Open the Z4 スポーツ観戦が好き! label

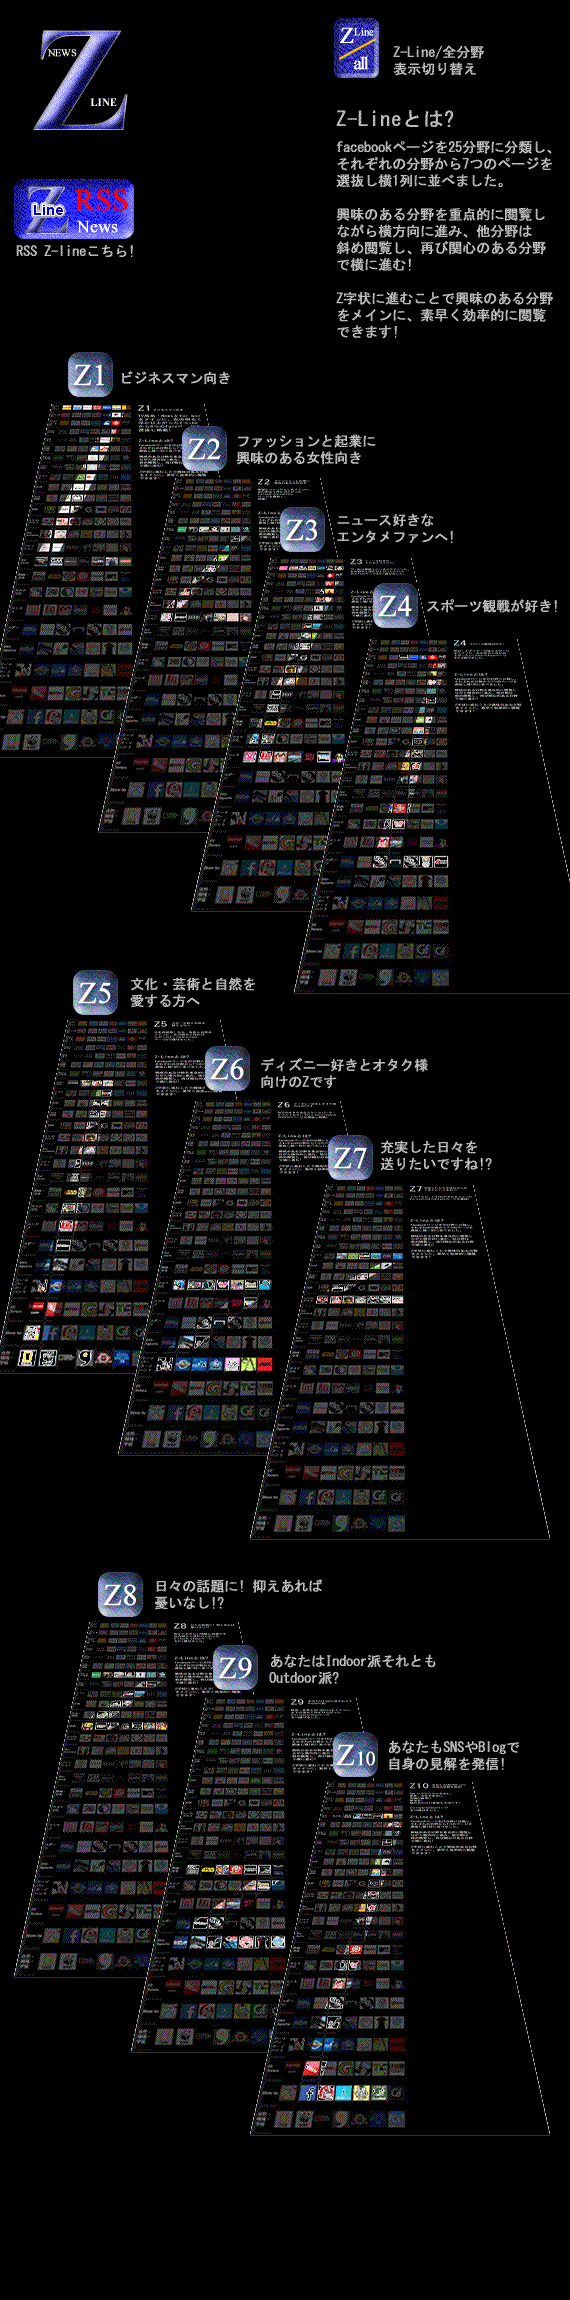pos(492,606)
